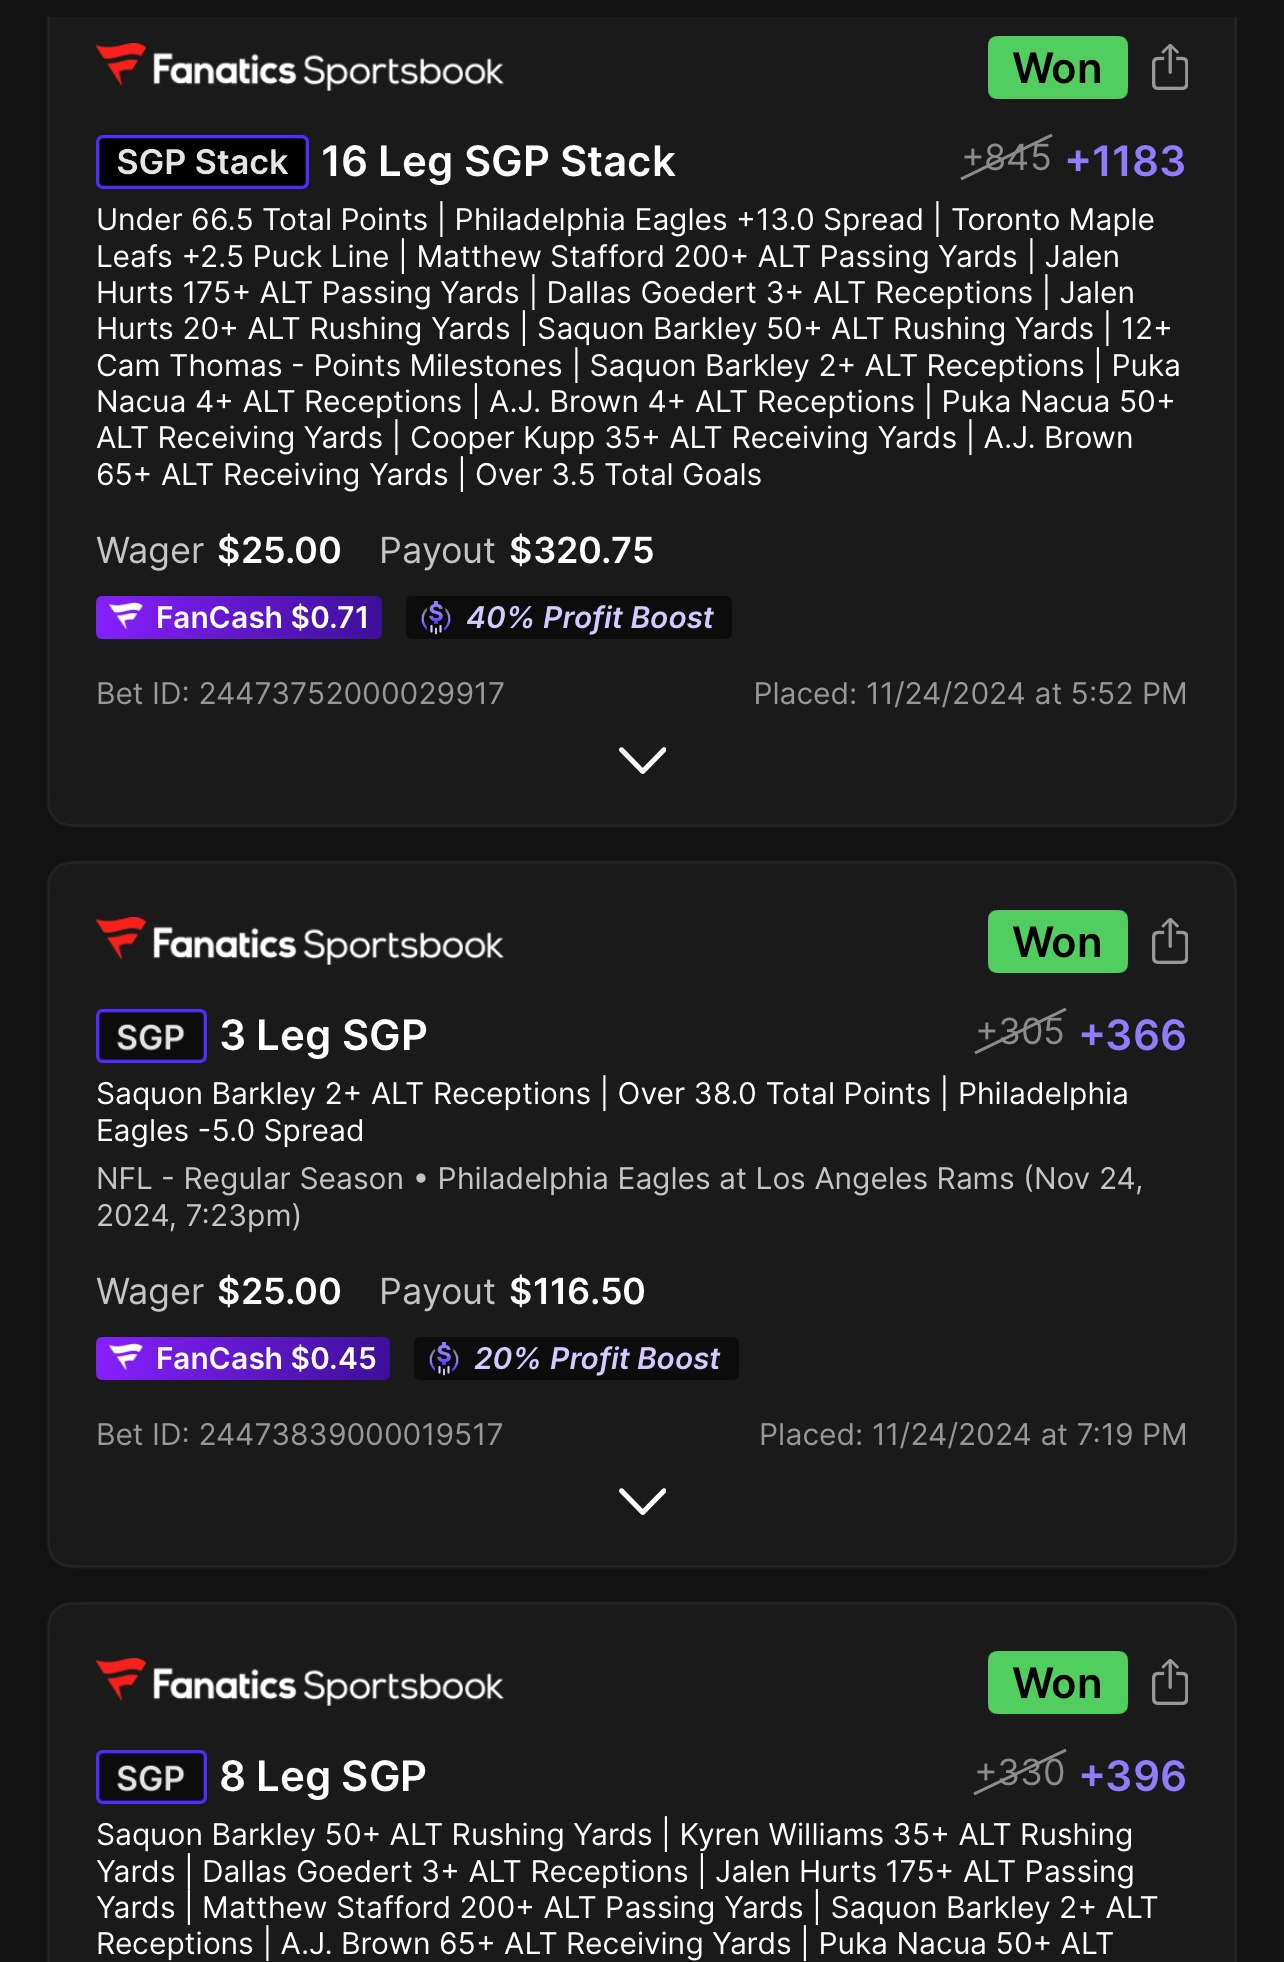
Task: Tap the FanCash $0.71 badge
Action: (x=239, y=618)
